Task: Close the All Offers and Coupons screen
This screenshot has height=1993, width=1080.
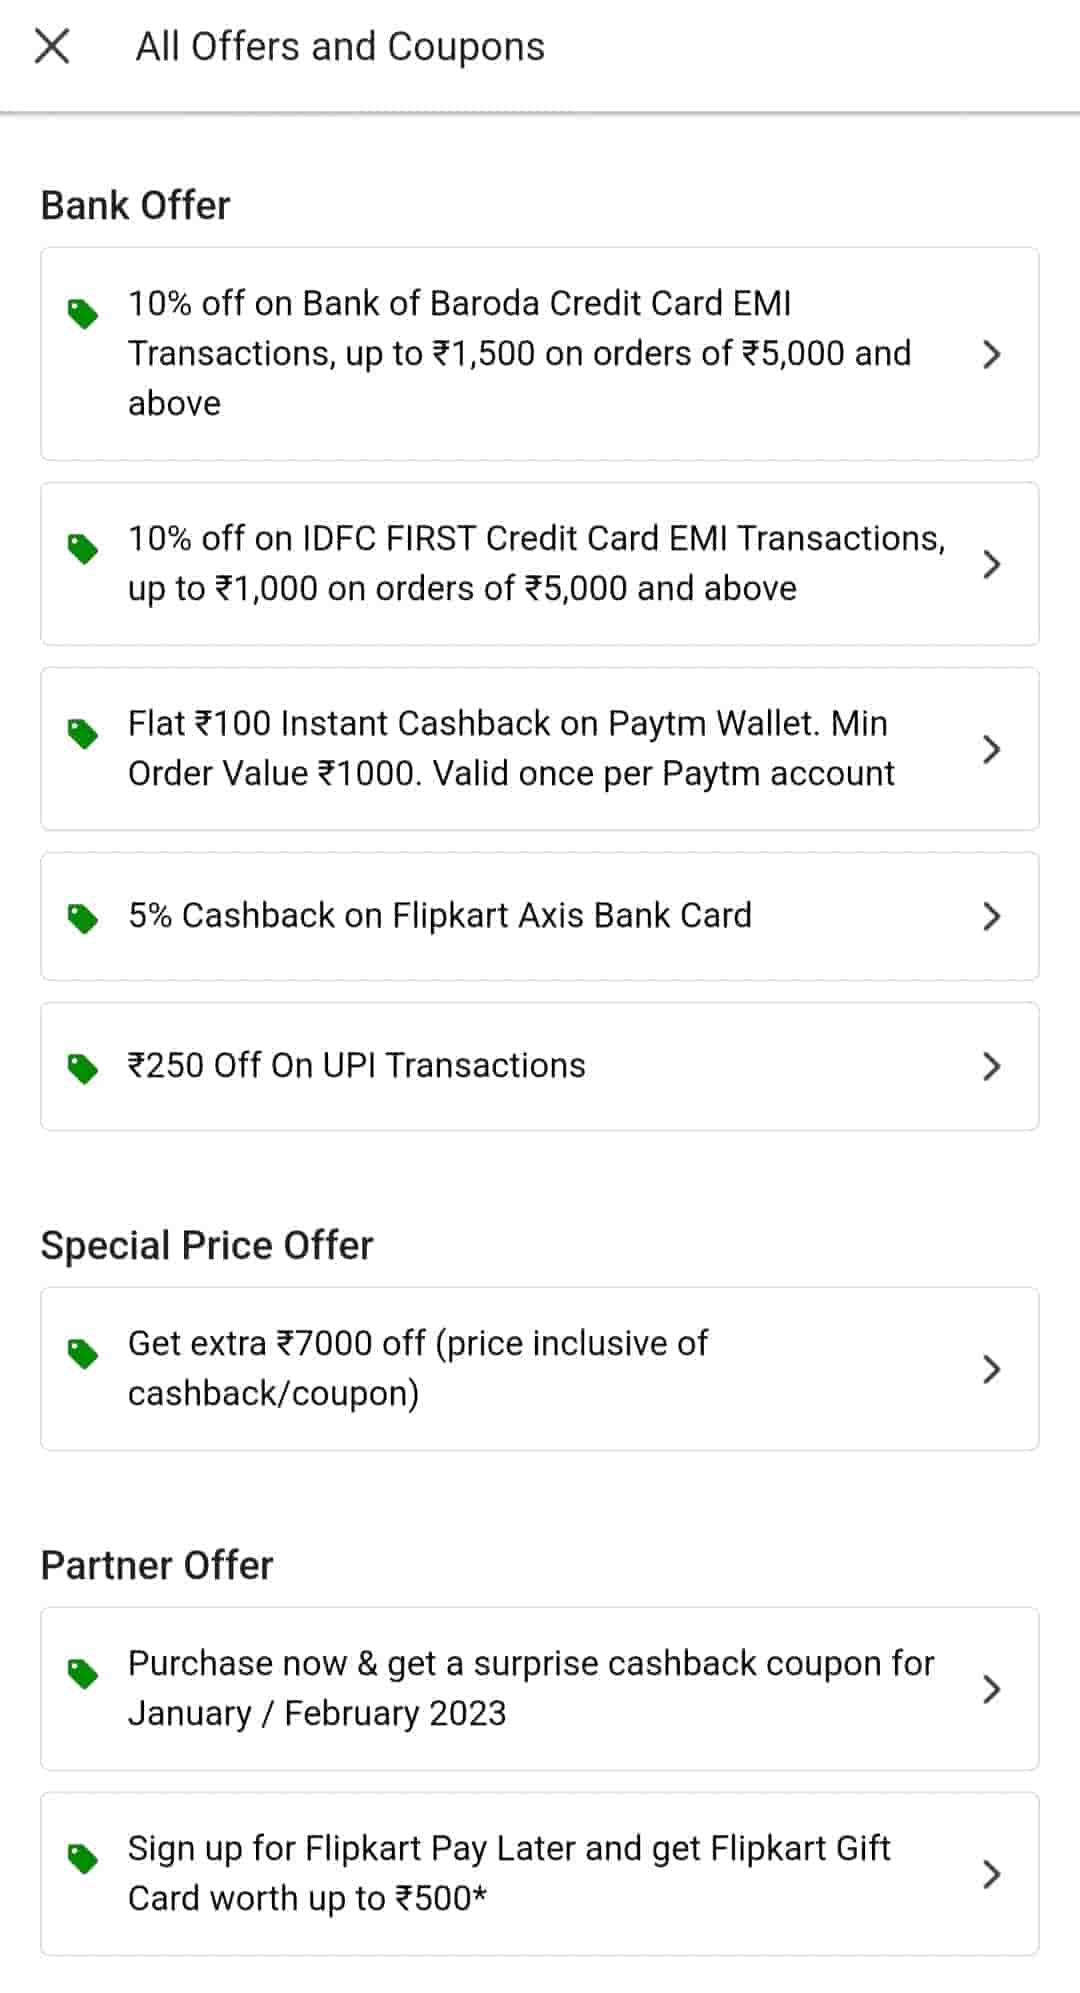Action: [x=52, y=46]
